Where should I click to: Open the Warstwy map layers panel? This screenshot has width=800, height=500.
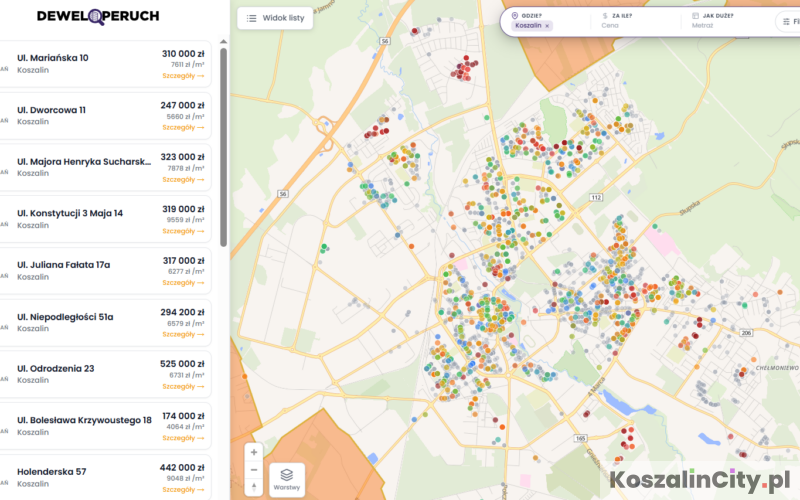pyautogui.click(x=287, y=479)
